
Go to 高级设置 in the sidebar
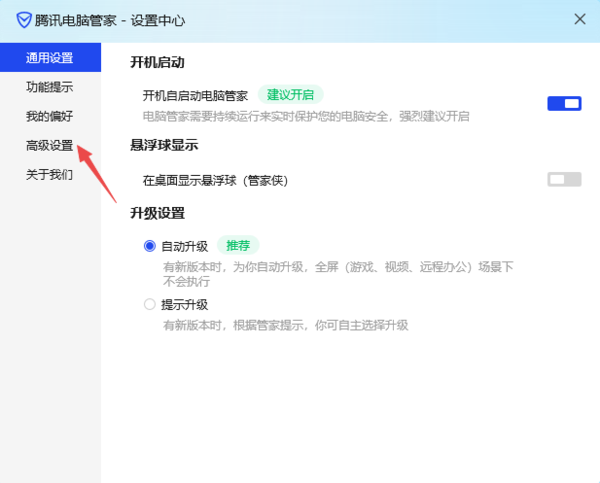[x=49, y=145]
